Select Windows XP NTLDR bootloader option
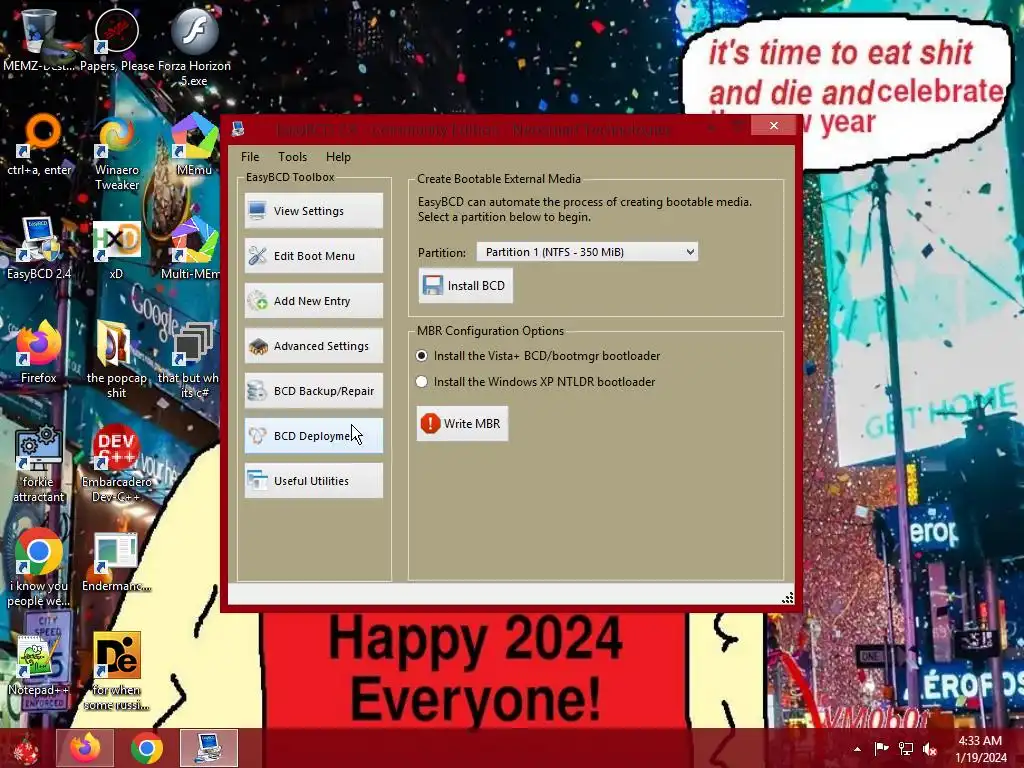Screen dimensions: 1024x768 click(536, 382)
